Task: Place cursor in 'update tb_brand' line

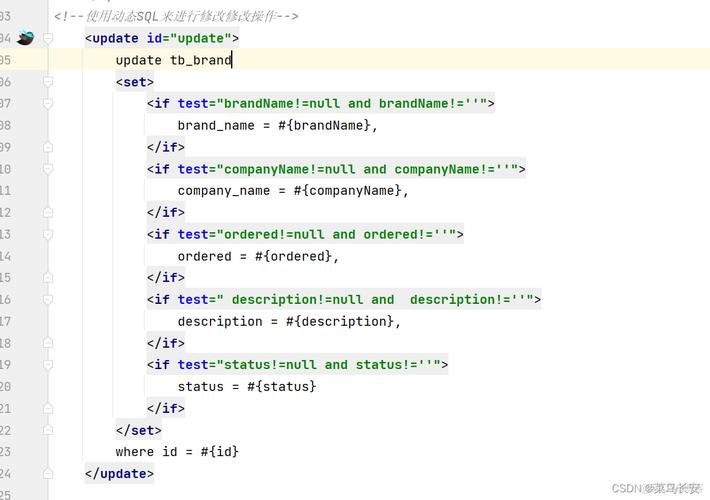Action: tap(174, 60)
